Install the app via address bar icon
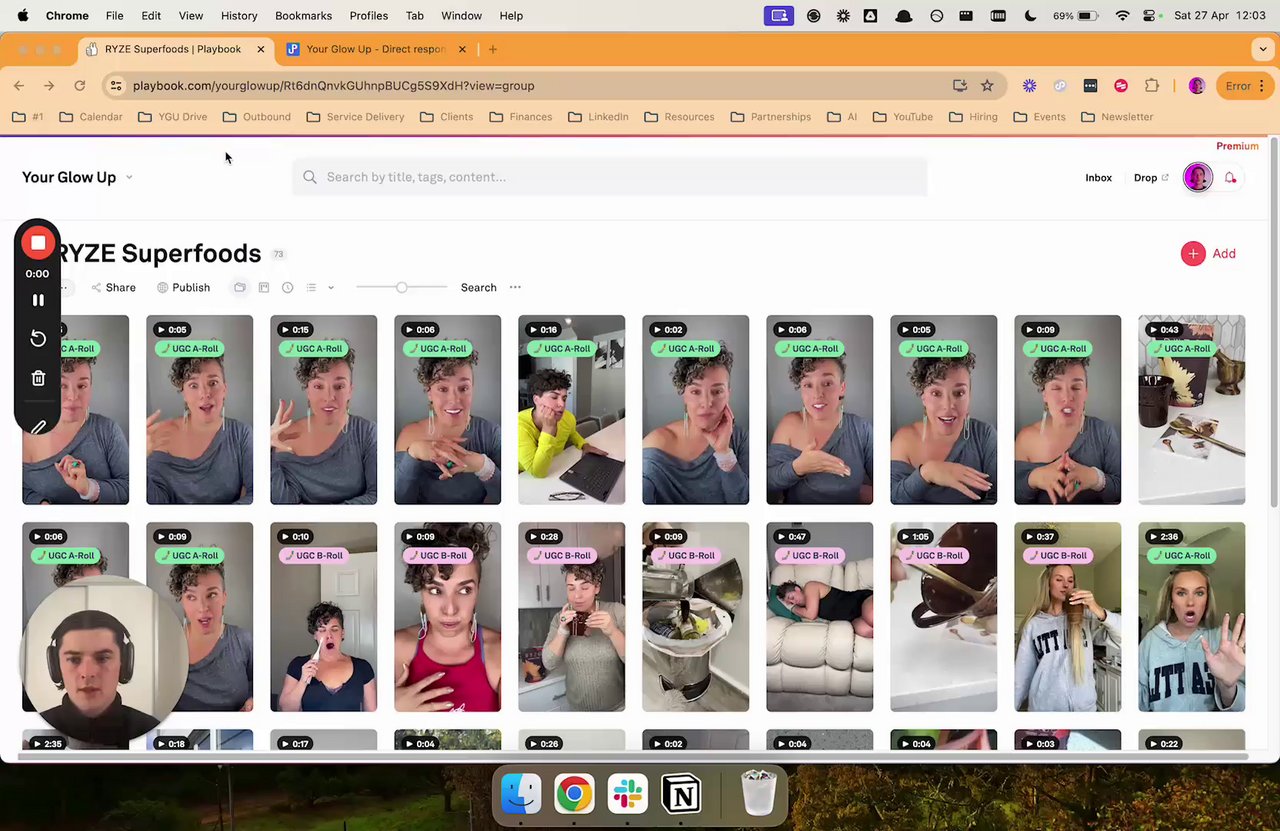The image size is (1280, 831). pos(960,86)
